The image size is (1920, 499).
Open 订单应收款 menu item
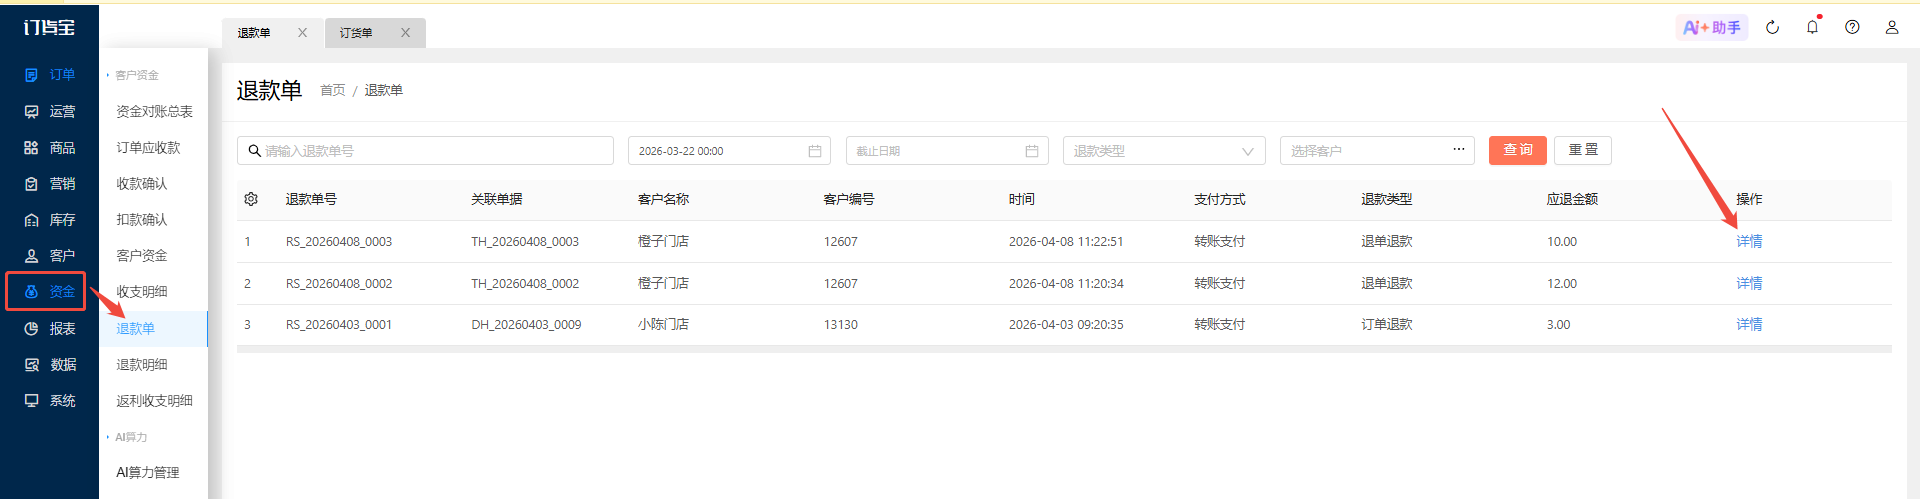coord(148,147)
